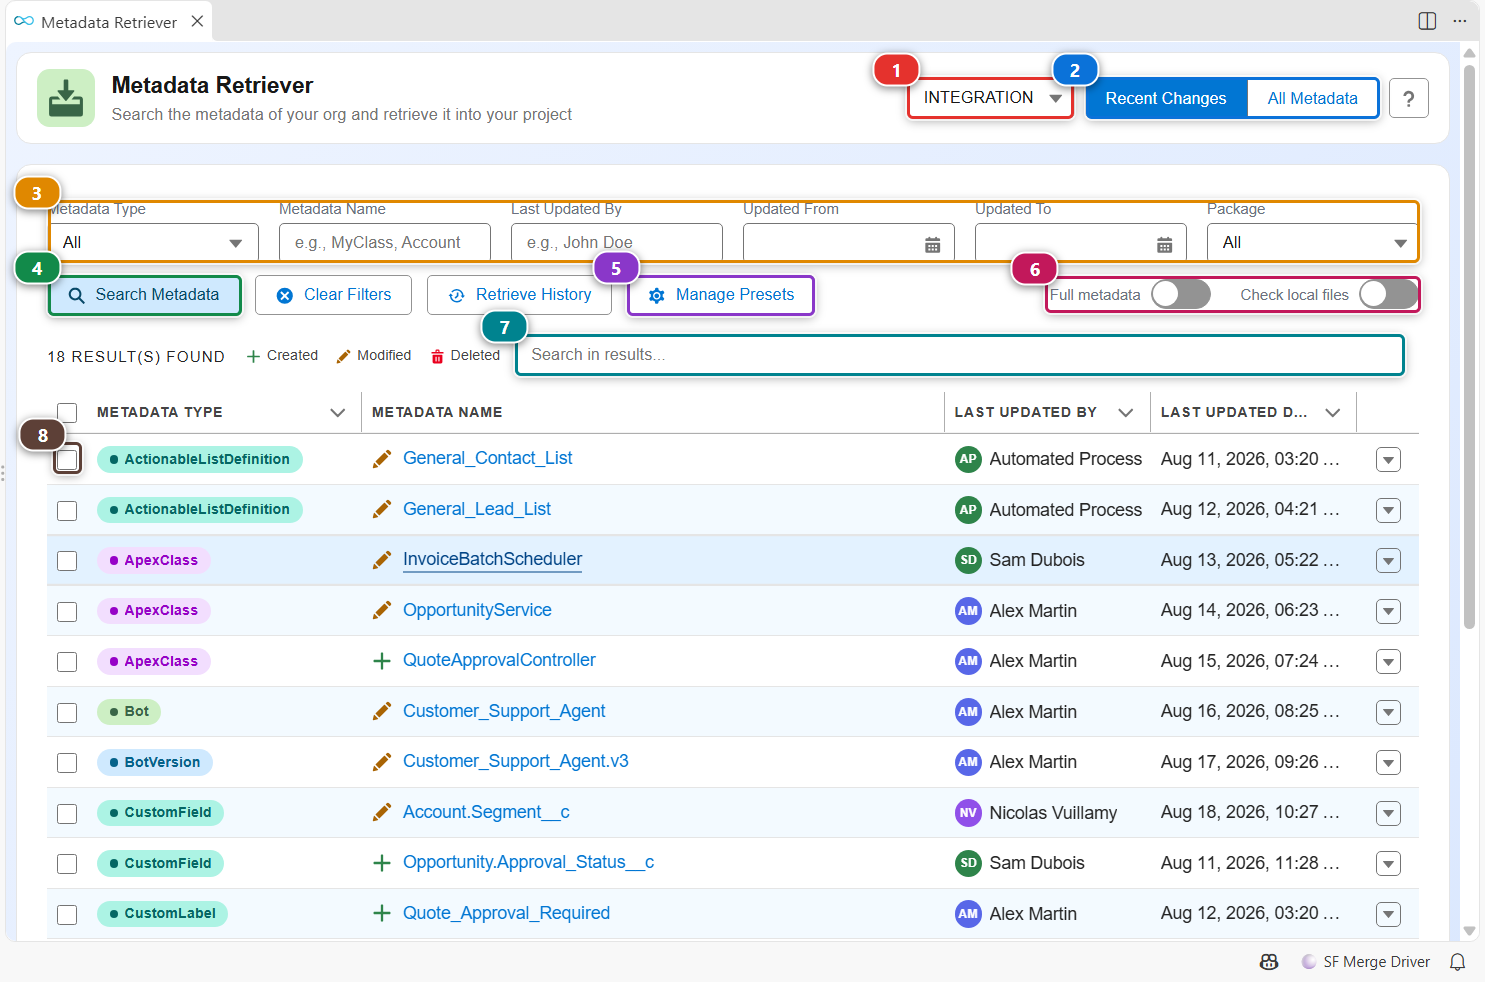The image size is (1485, 982).
Task: Open the row actions menu for OpportunityService
Action: tap(1388, 611)
